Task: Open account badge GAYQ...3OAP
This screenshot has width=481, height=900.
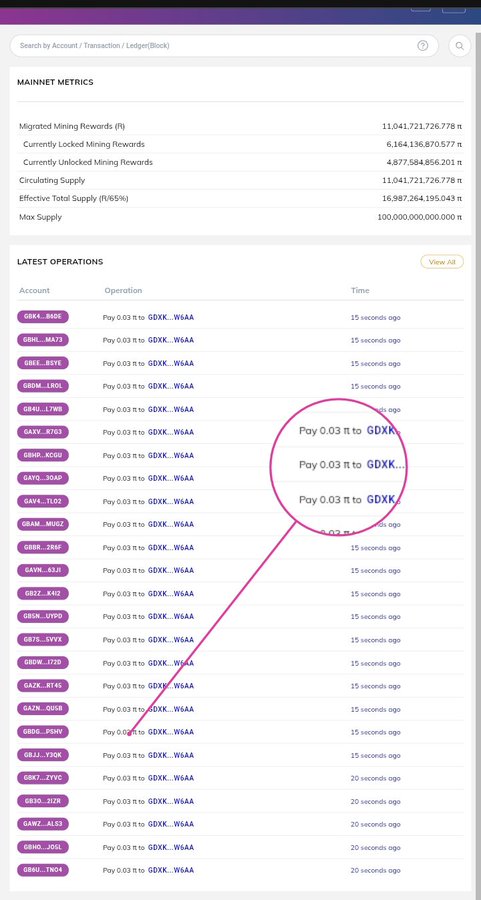Action: tap(43, 478)
